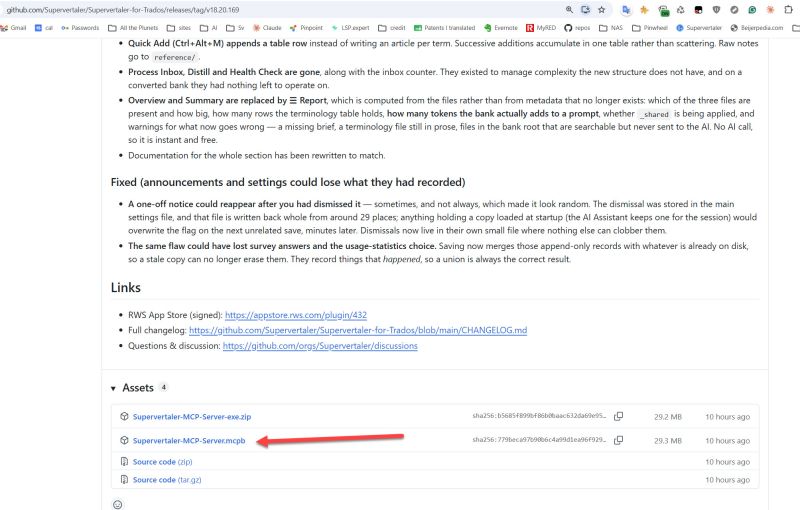Open the Pinwheel bookmark folder
The height and width of the screenshot is (510, 800).
(649, 28)
